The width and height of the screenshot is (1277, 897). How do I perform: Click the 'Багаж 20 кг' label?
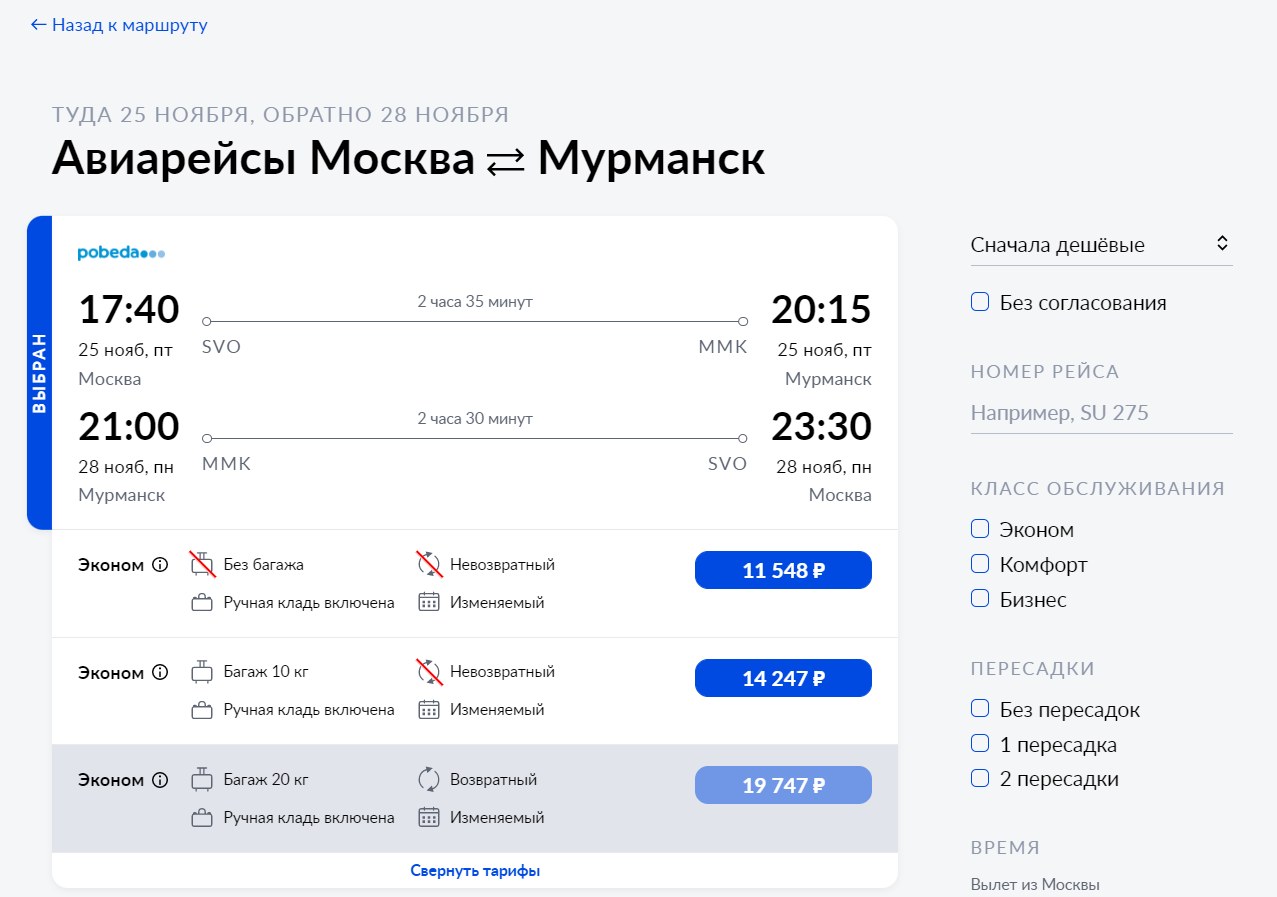266,780
